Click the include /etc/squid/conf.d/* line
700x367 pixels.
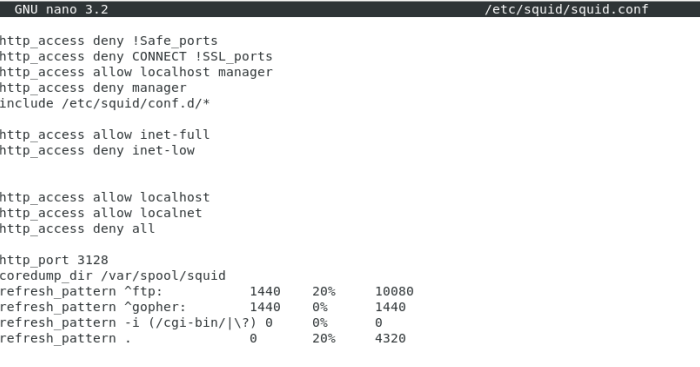click(104, 103)
